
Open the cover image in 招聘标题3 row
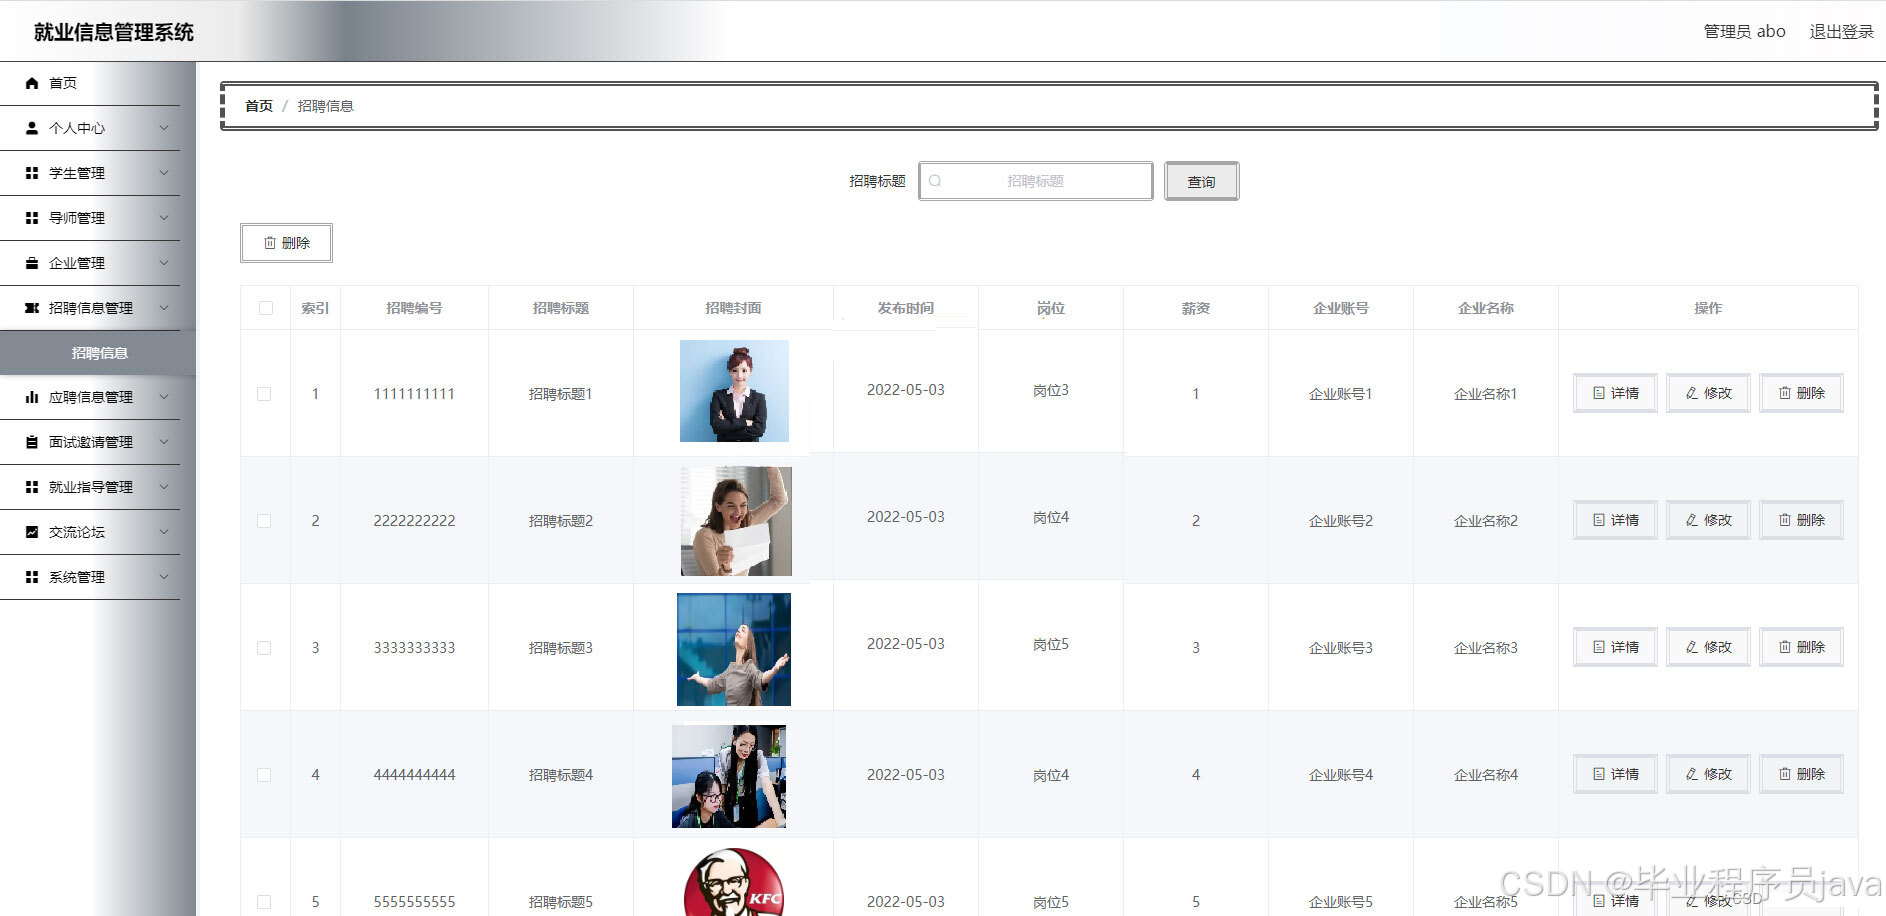tap(734, 649)
